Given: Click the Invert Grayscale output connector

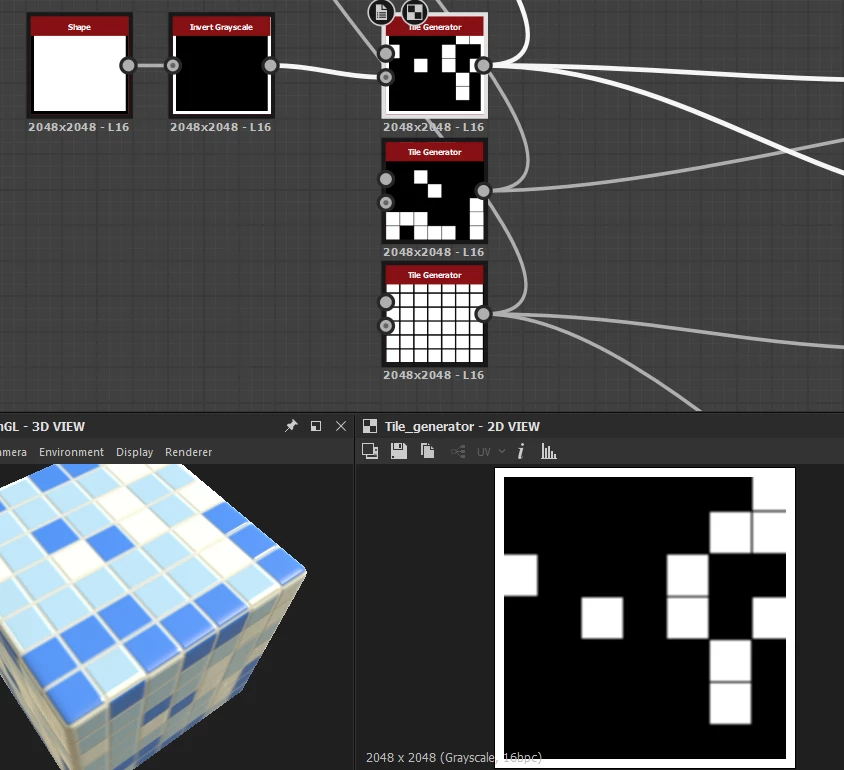Looking at the screenshot, I should (x=270, y=65).
